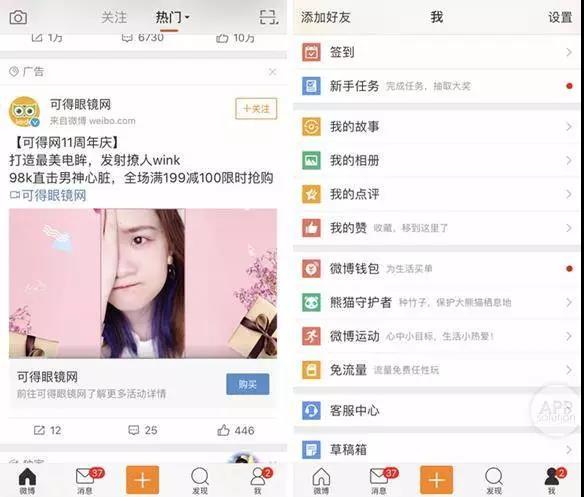The width and height of the screenshot is (584, 497).
Task: Tap the 新手任务 icon
Action: (x=311, y=86)
